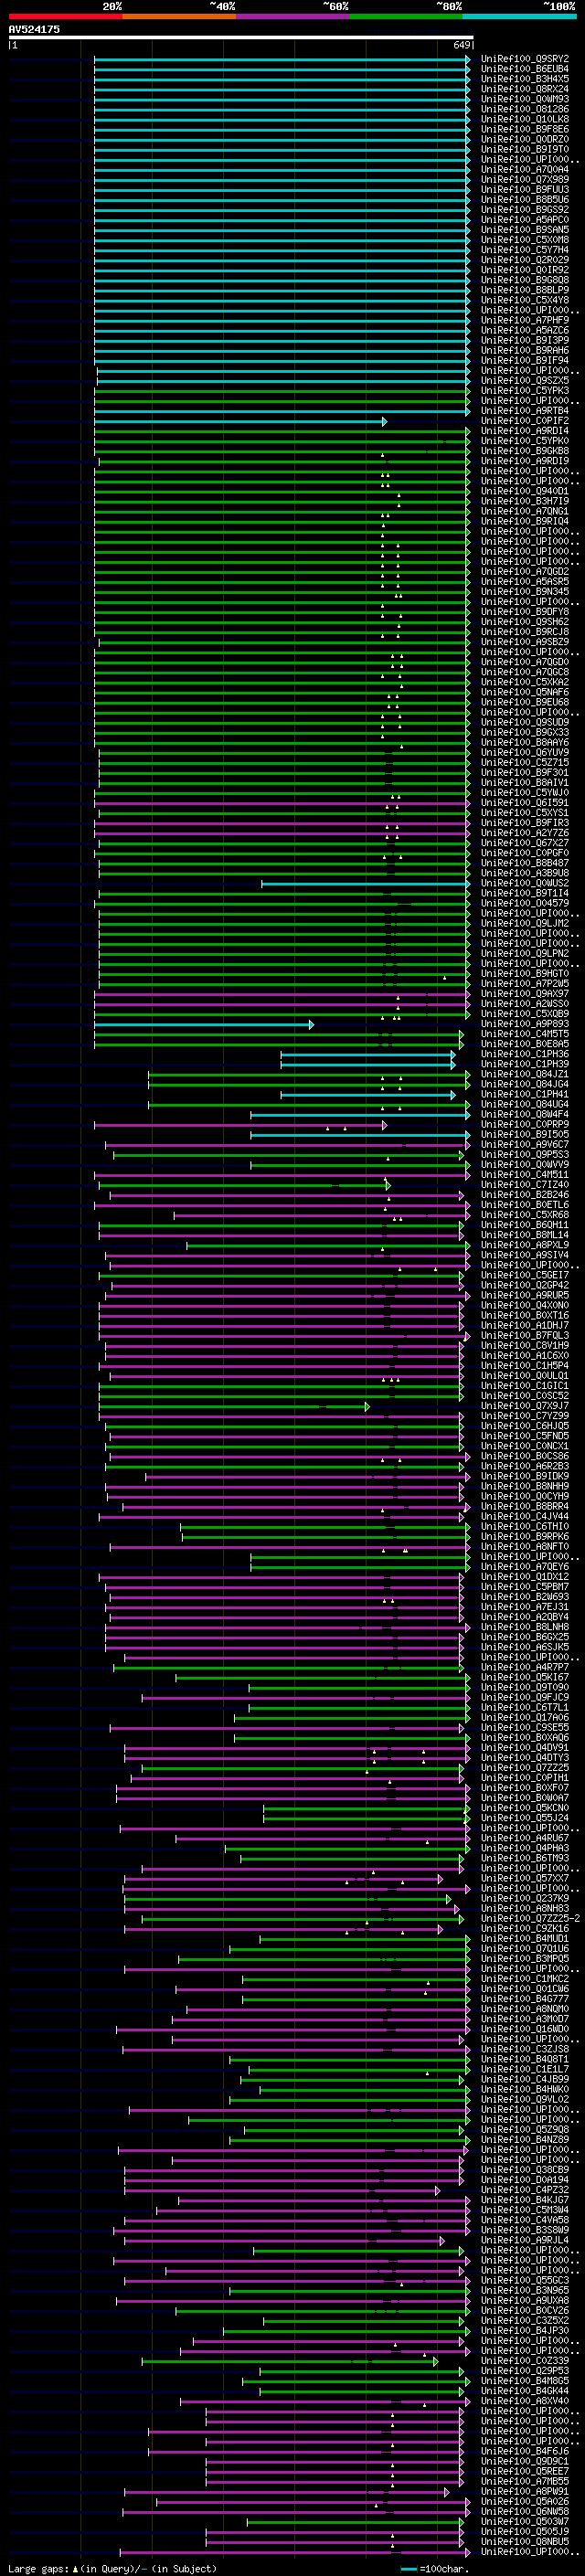This screenshot has width=585, height=2576.
Task: Open hit UniRef100_Q8W4F4
Action: (524, 1114)
